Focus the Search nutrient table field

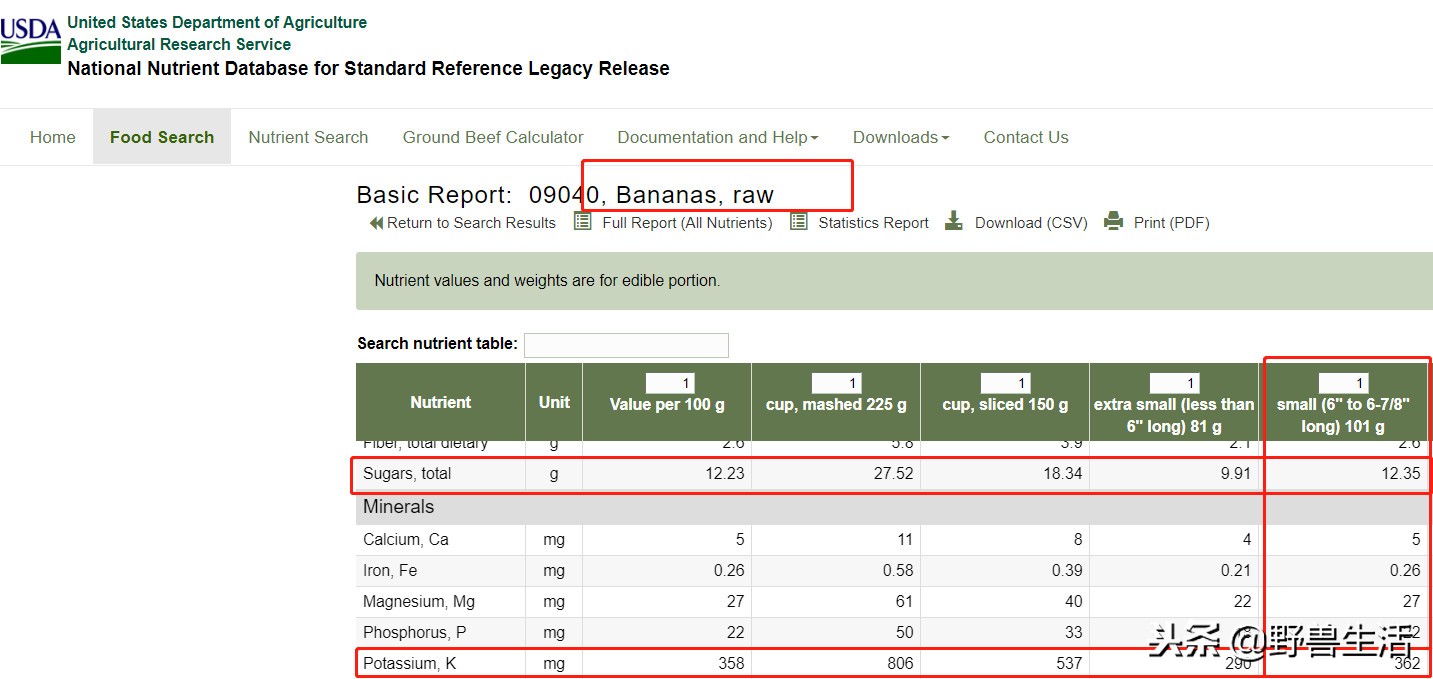click(x=626, y=345)
